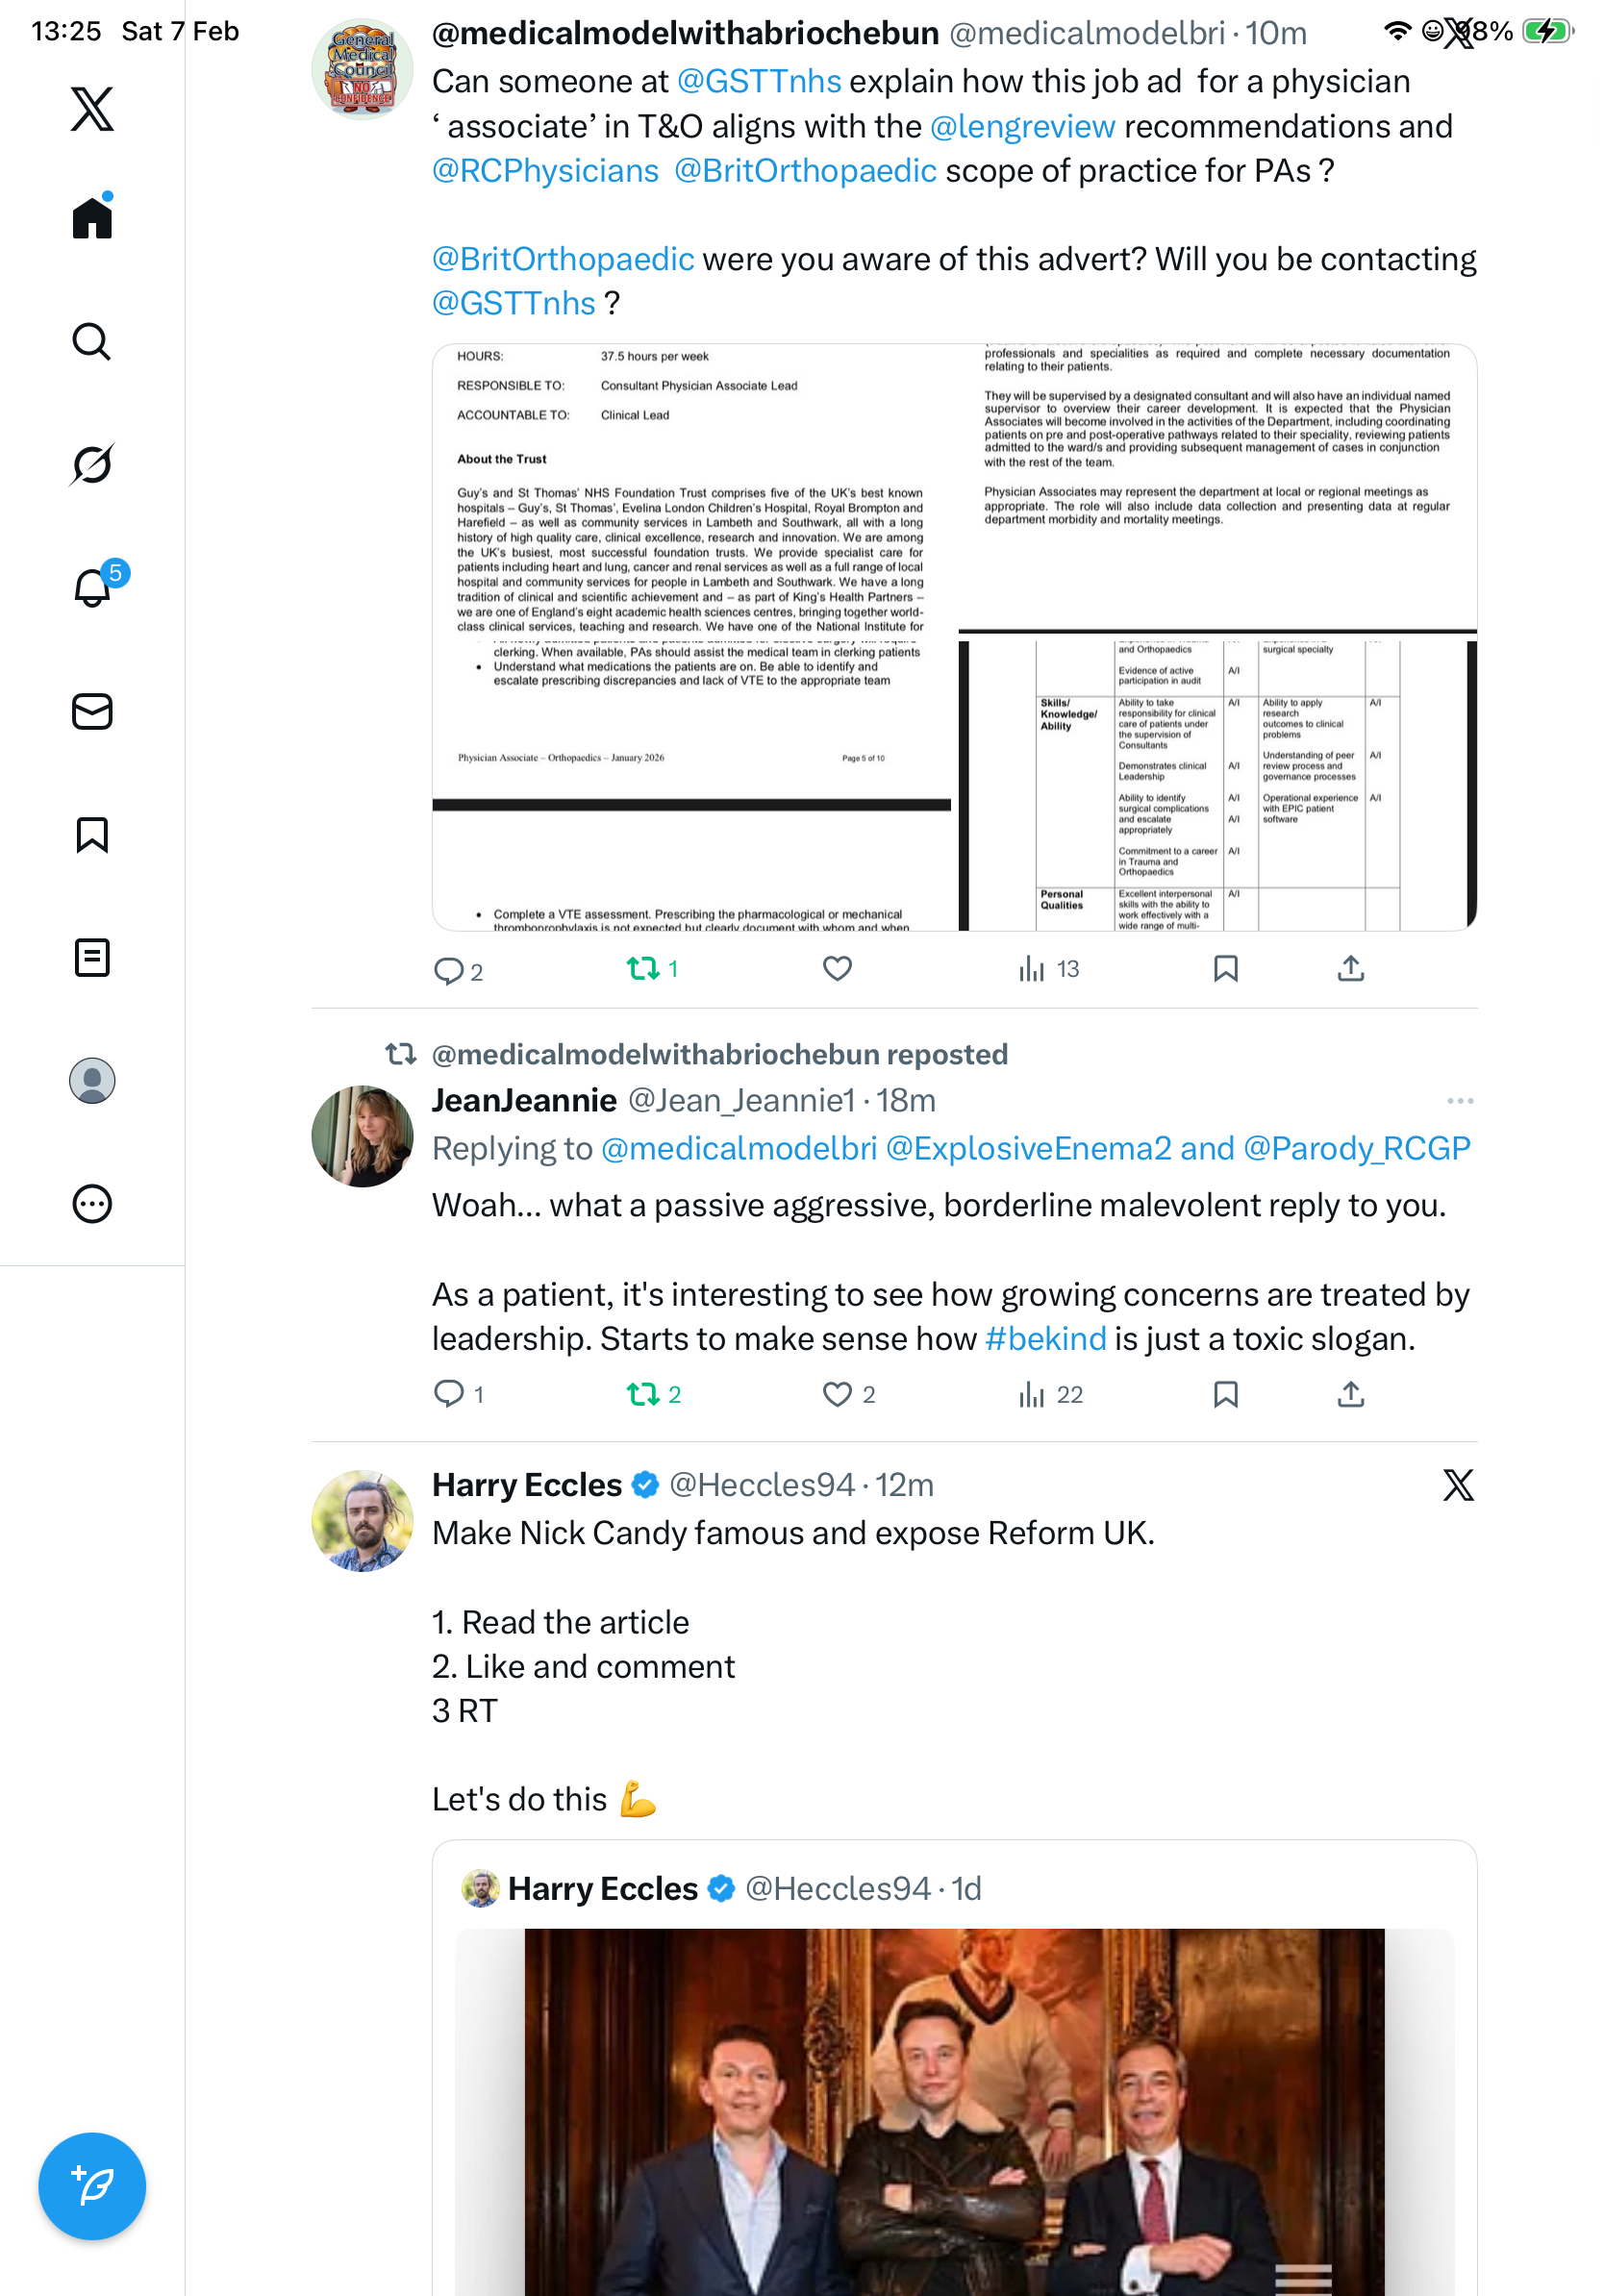Open three-dot menu on JeanJeannie's tweet
The width and height of the screenshot is (1604, 2296).
point(1459,1100)
